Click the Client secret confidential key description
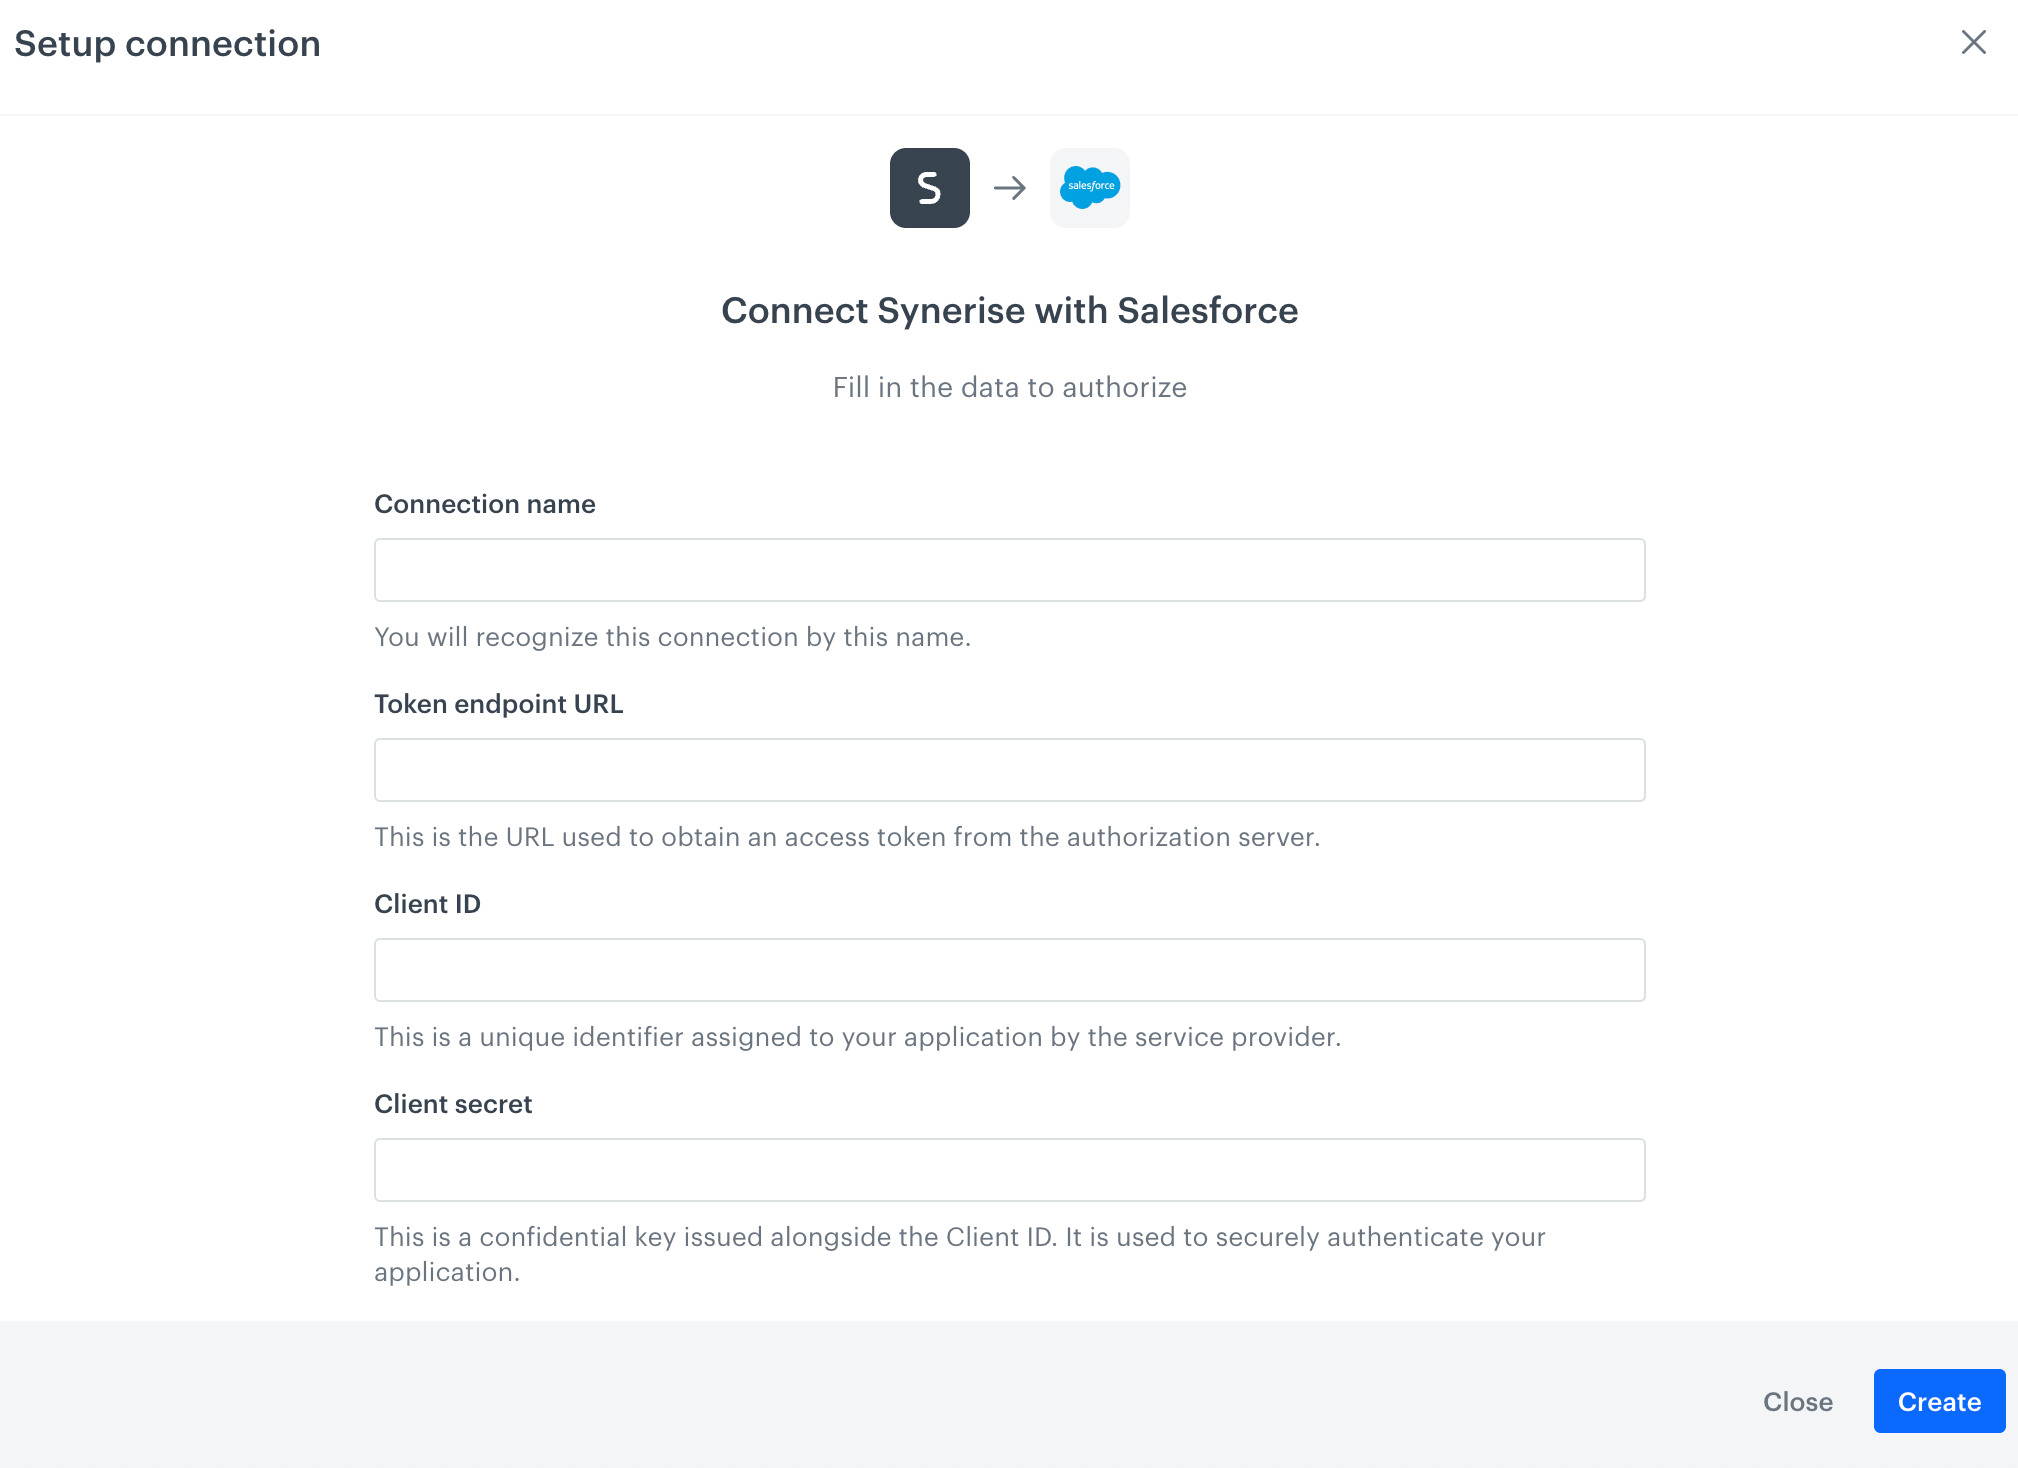 coord(960,1253)
